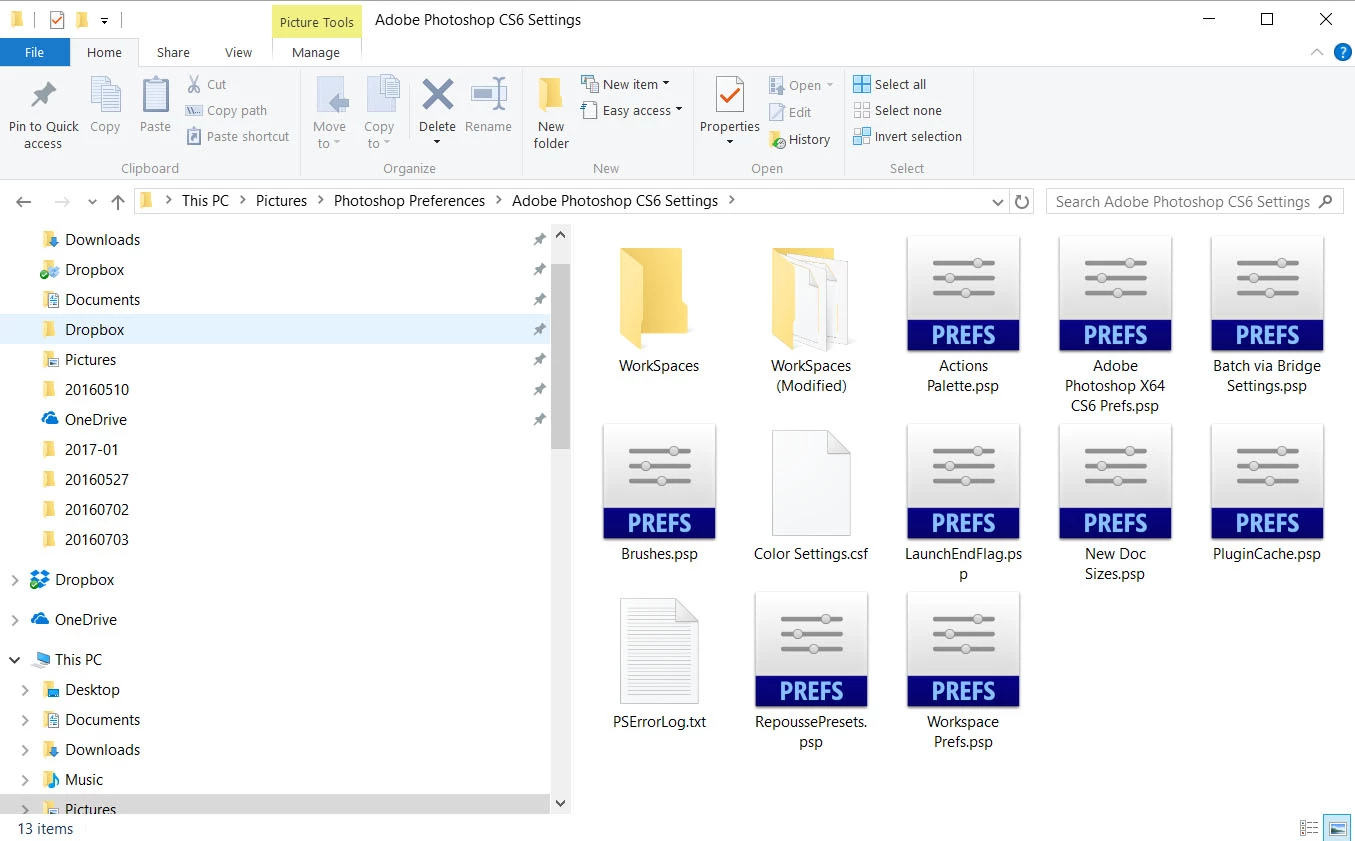The width and height of the screenshot is (1355, 841).
Task: Select Adobe Photoshop X64 CS6 Prefs.psp
Action: click(1115, 326)
